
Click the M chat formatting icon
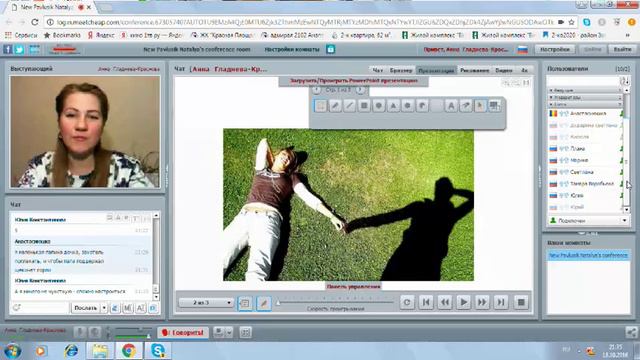coord(128,308)
